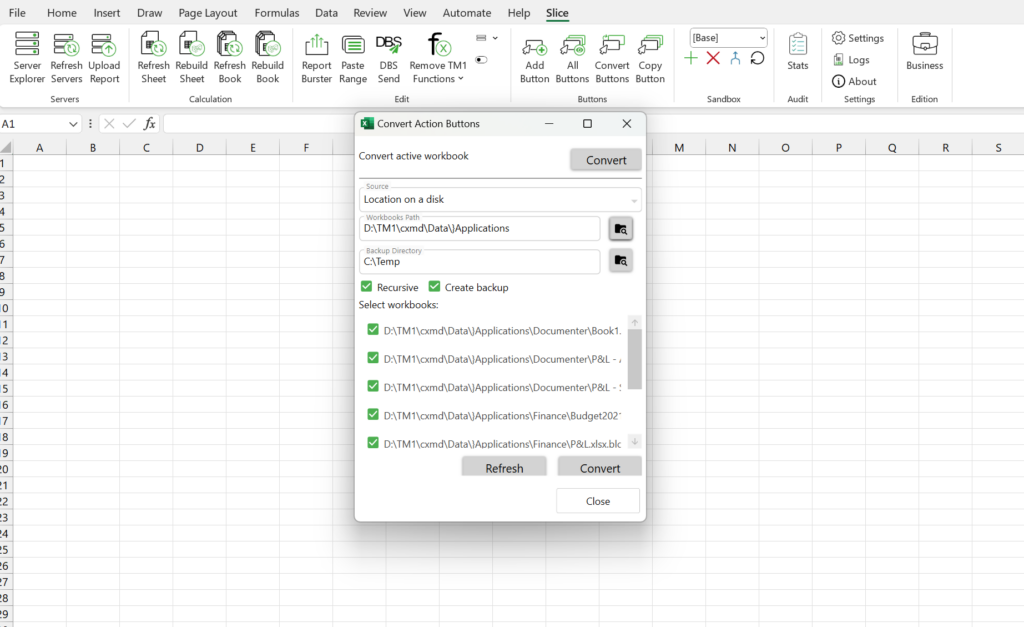
Task: Click Rebuild Sheet in Calculation group
Action: pyautogui.click(x=191, y=57)
